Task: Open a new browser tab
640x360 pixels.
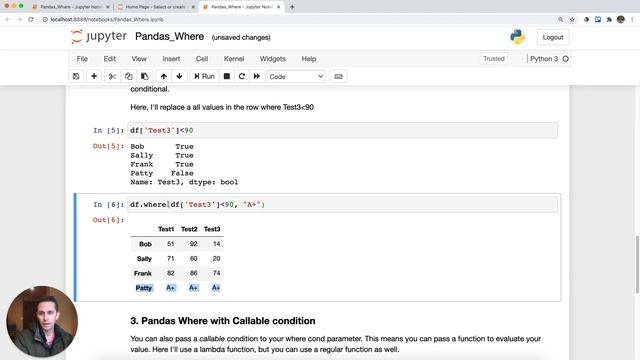Action: (x=292, y=7)
